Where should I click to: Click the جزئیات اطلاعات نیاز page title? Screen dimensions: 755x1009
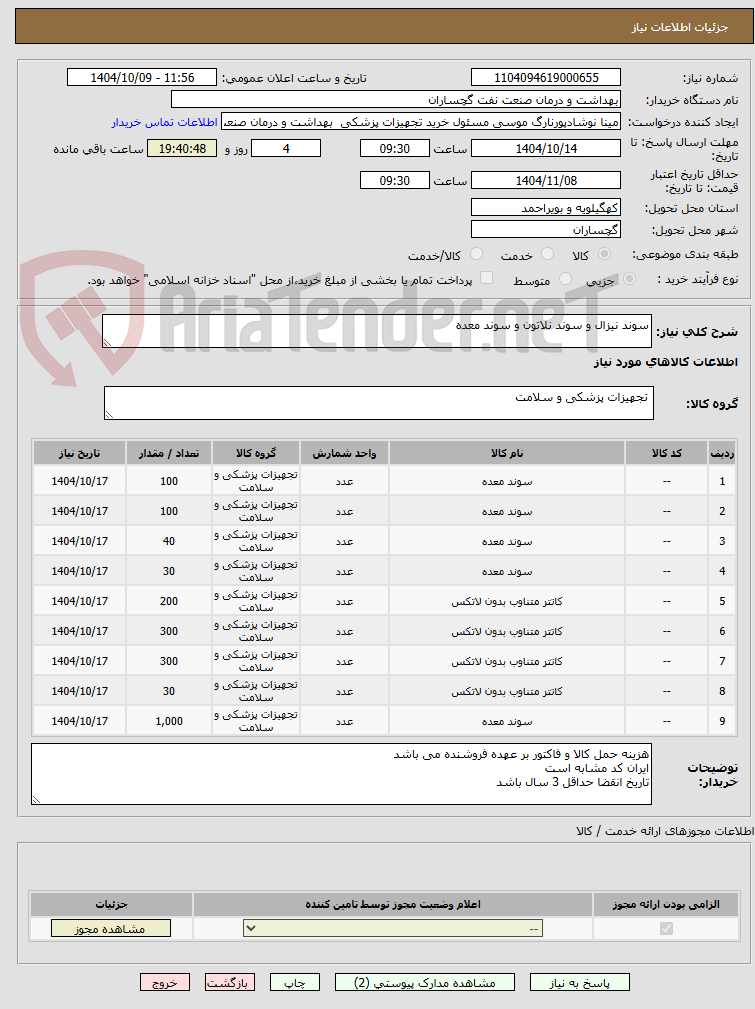680,27
